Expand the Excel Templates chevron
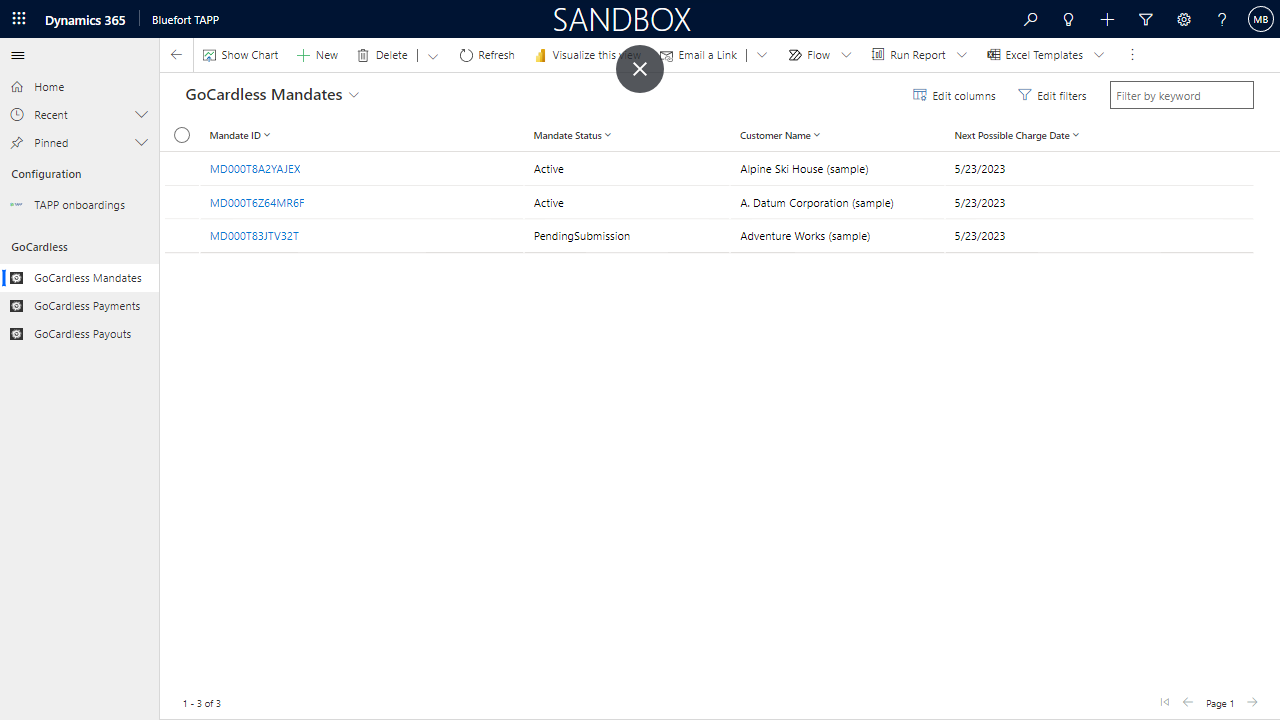 click(1099, 55)
